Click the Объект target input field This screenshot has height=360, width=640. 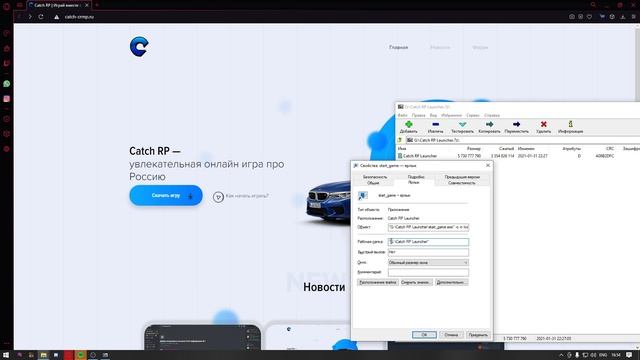pyautogui.click(x=428, y=227)
